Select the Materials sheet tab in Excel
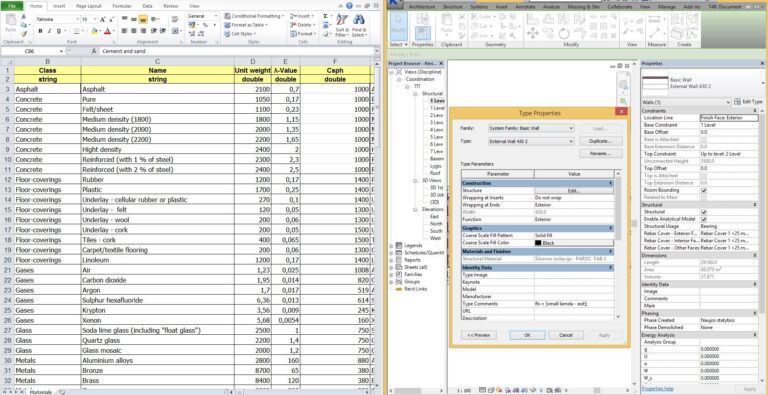 40,392
